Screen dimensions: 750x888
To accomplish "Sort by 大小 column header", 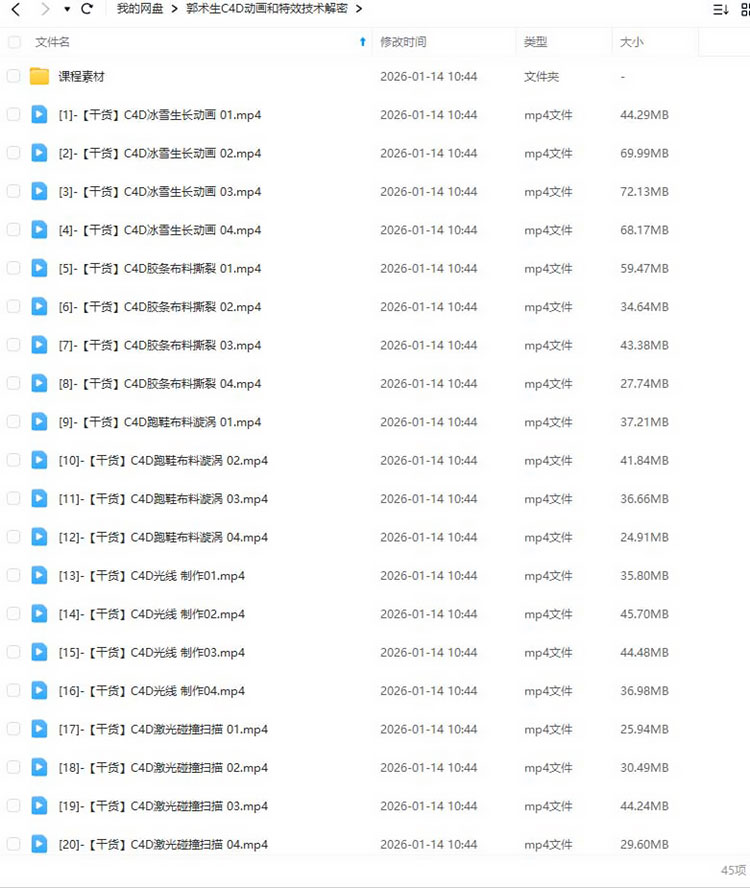I will click(631, 42).
